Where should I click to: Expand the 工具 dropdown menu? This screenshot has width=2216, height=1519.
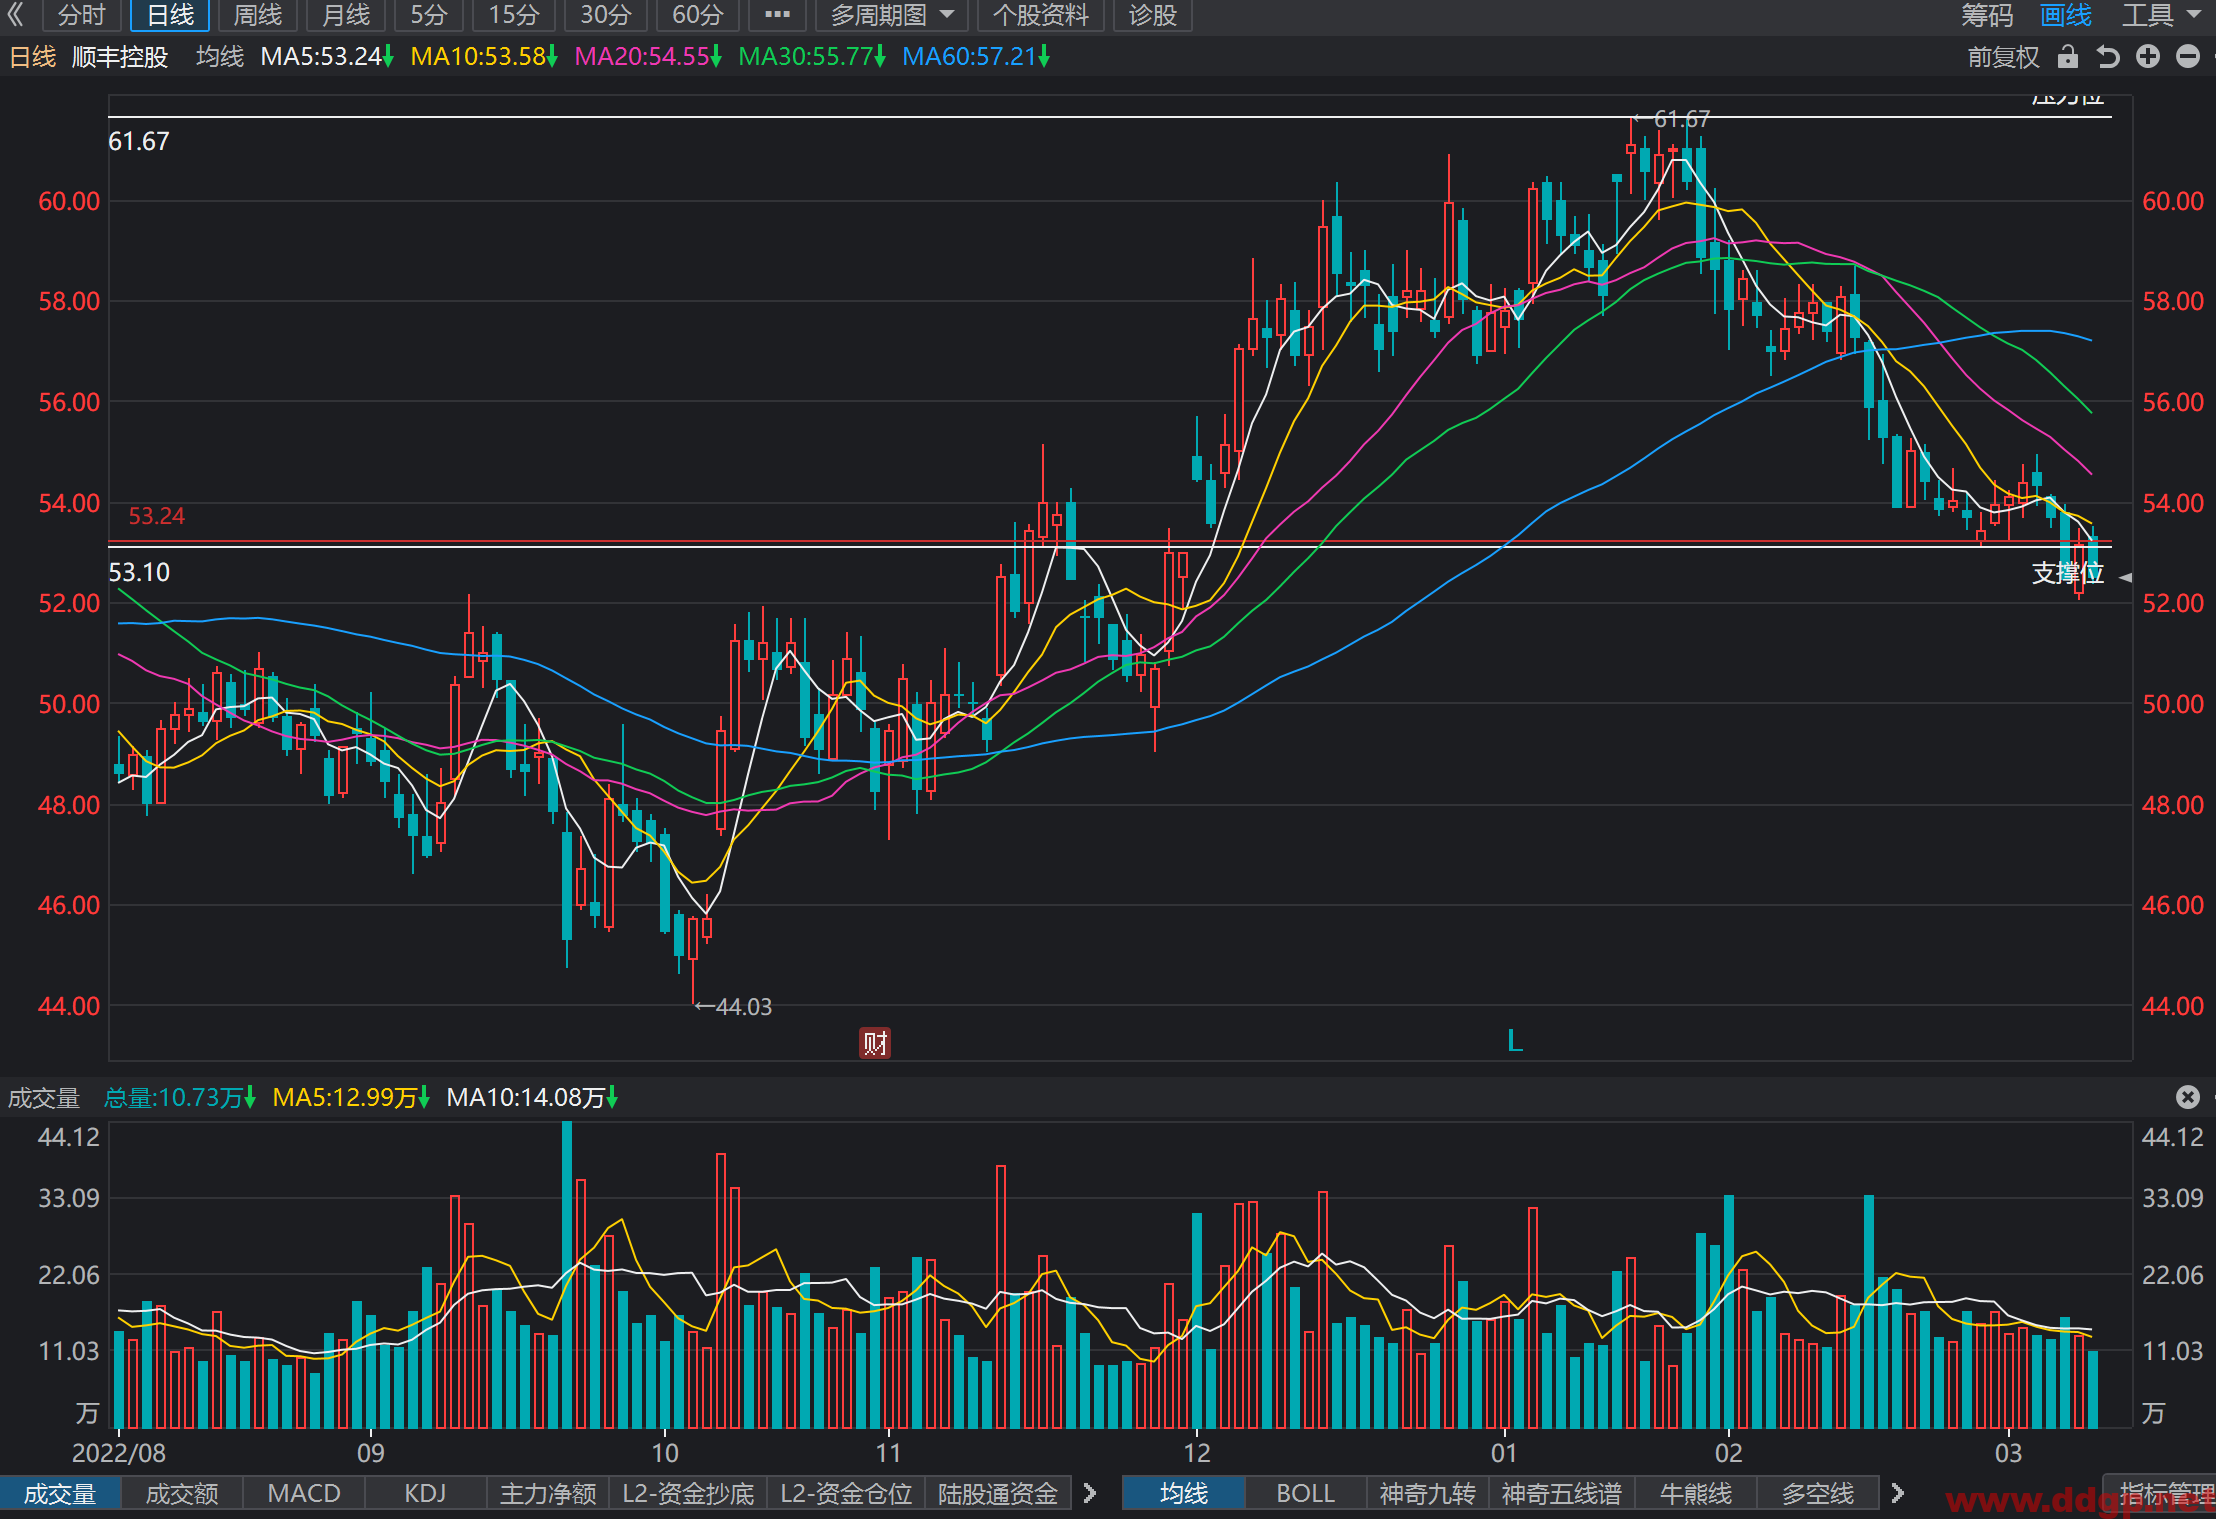click(2160, 15)
